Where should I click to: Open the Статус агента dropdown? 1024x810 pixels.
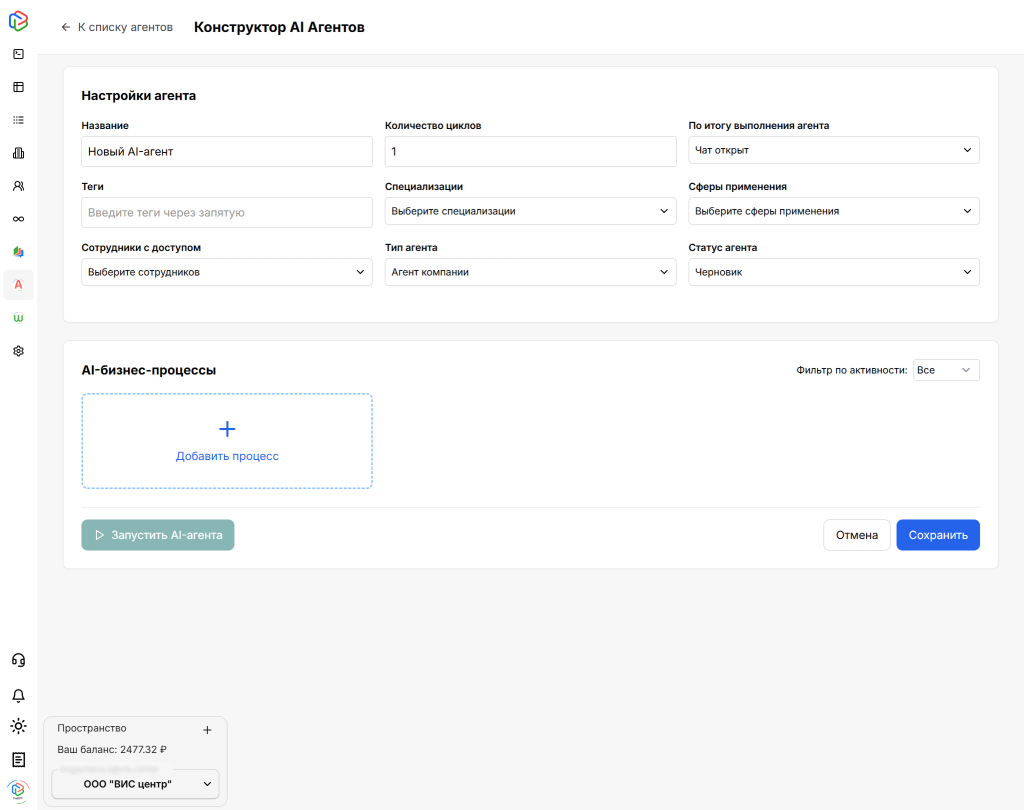pyautogui.click(x=833, y=272)
